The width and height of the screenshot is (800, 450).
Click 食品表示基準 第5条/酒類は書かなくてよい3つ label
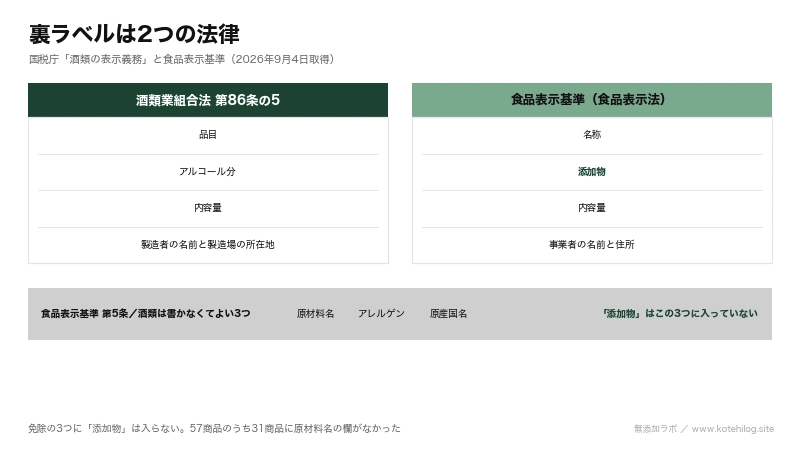[x=146, y=314]
